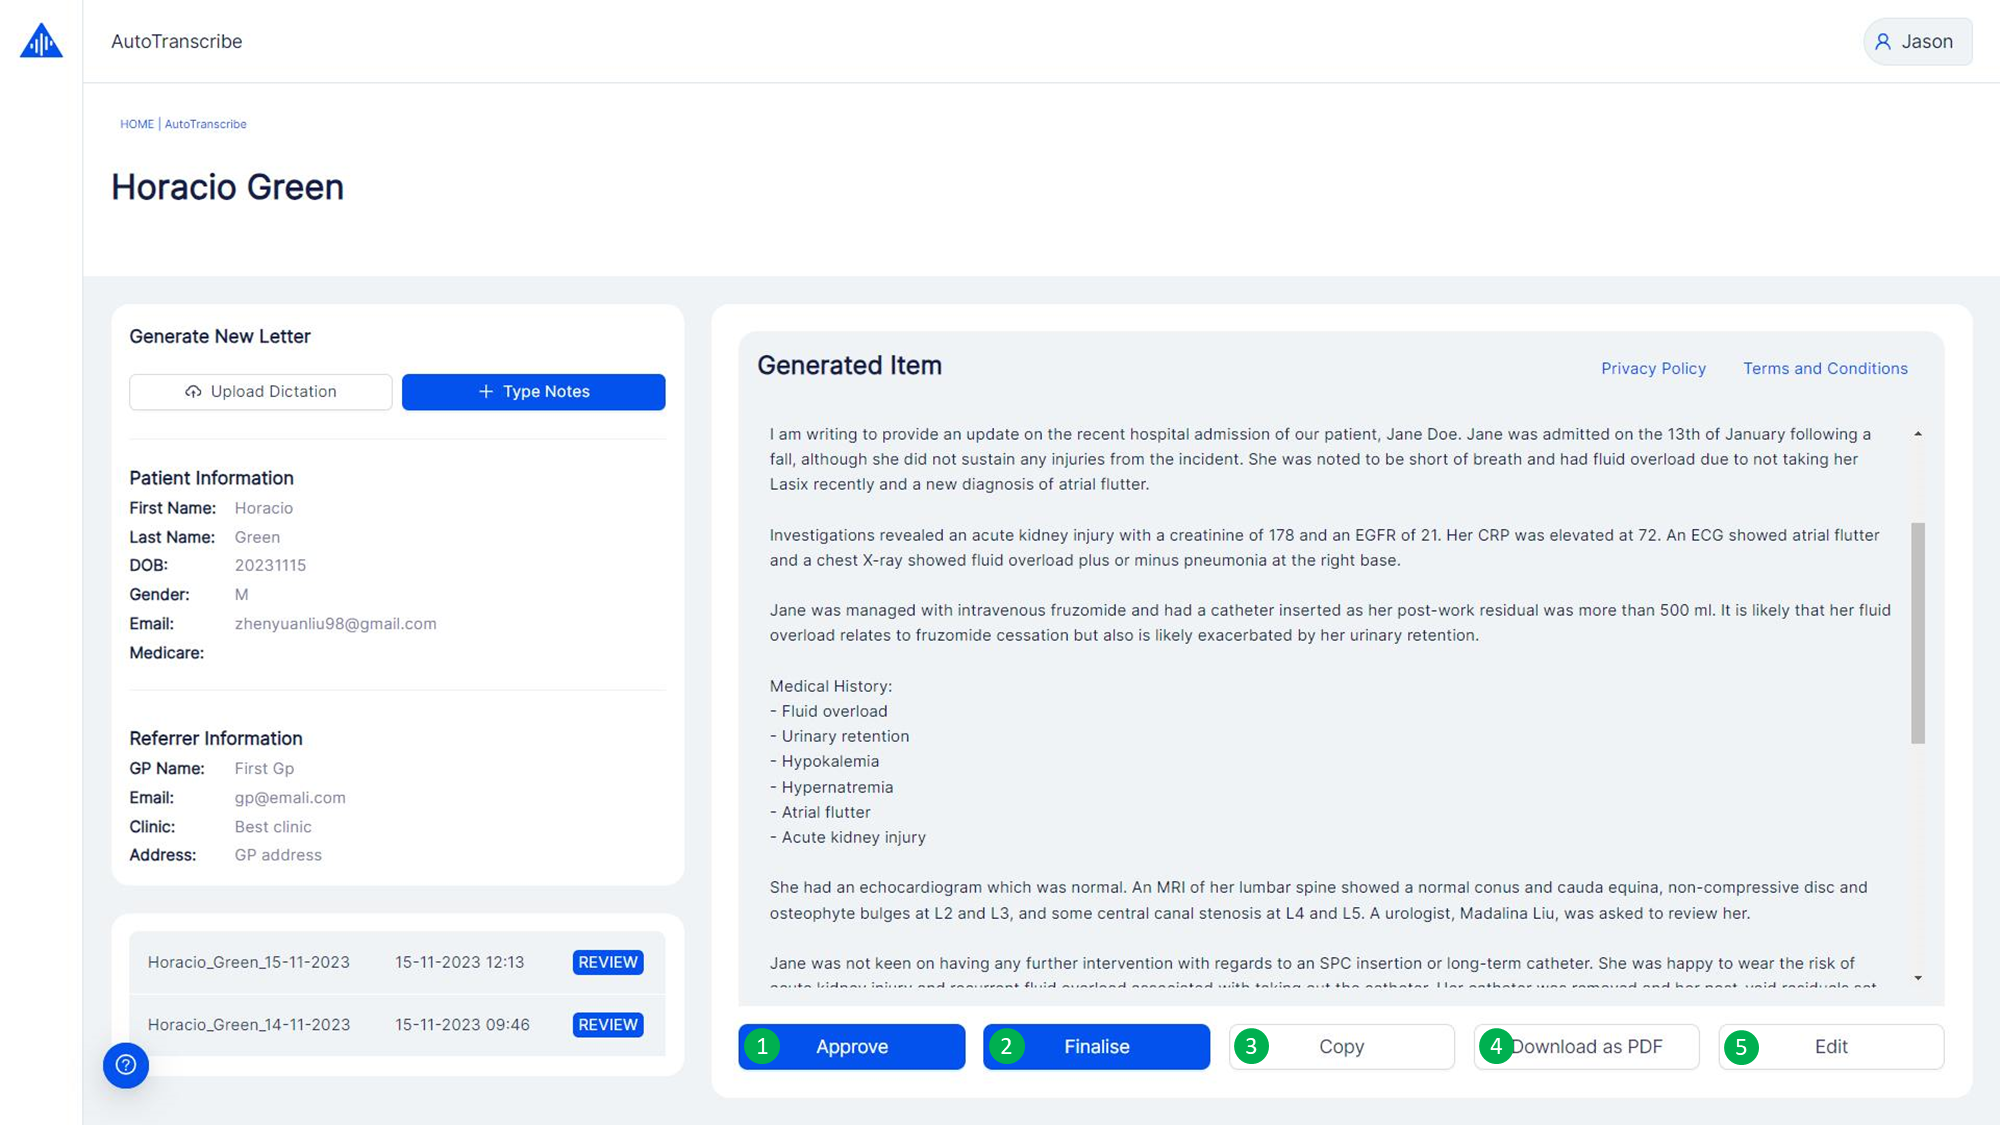Approve the generated letter
The image size is (2000, 1125).
point(852,1047)
